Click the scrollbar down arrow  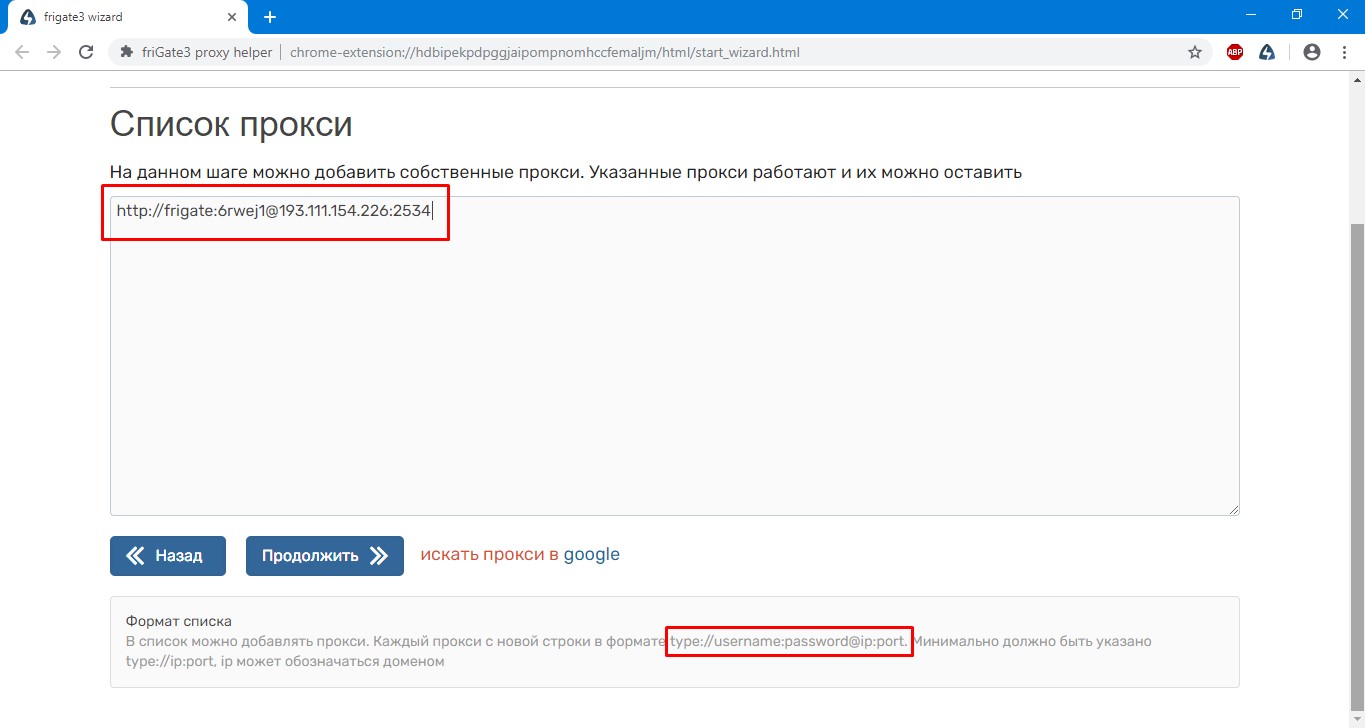click(1357, 720)
